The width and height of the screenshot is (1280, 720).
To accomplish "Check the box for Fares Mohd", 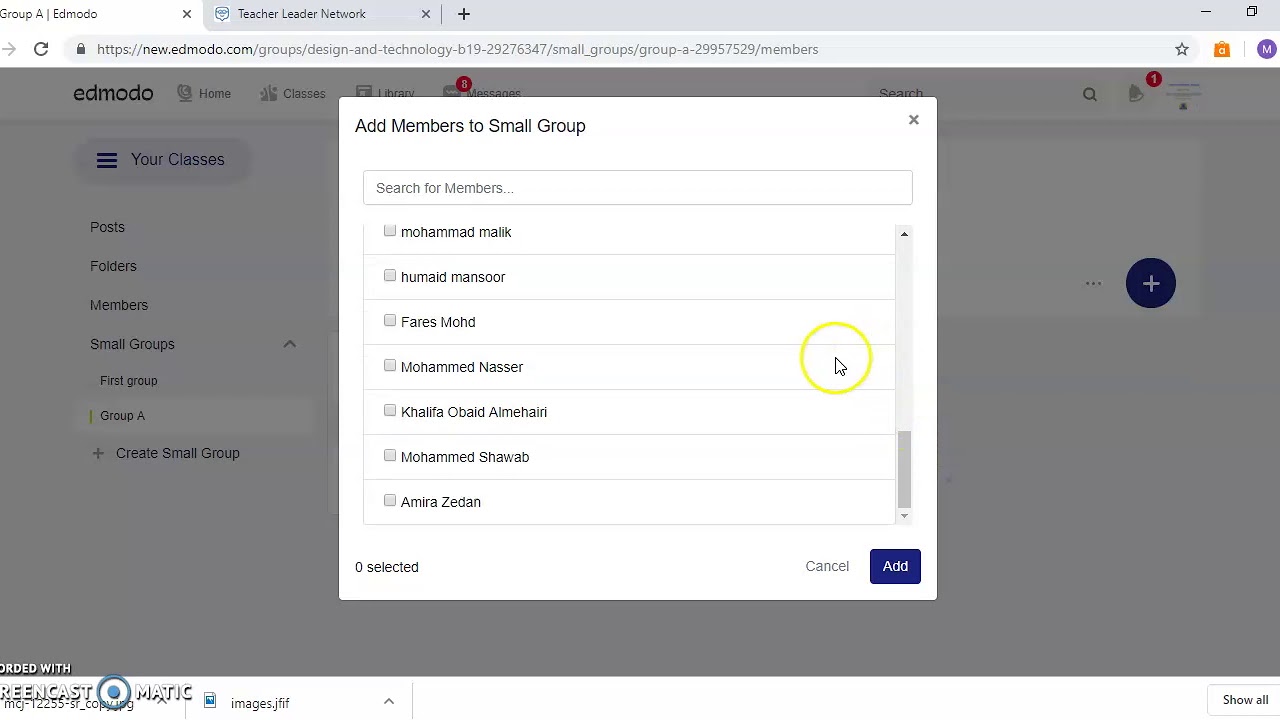I will (390, 321).
